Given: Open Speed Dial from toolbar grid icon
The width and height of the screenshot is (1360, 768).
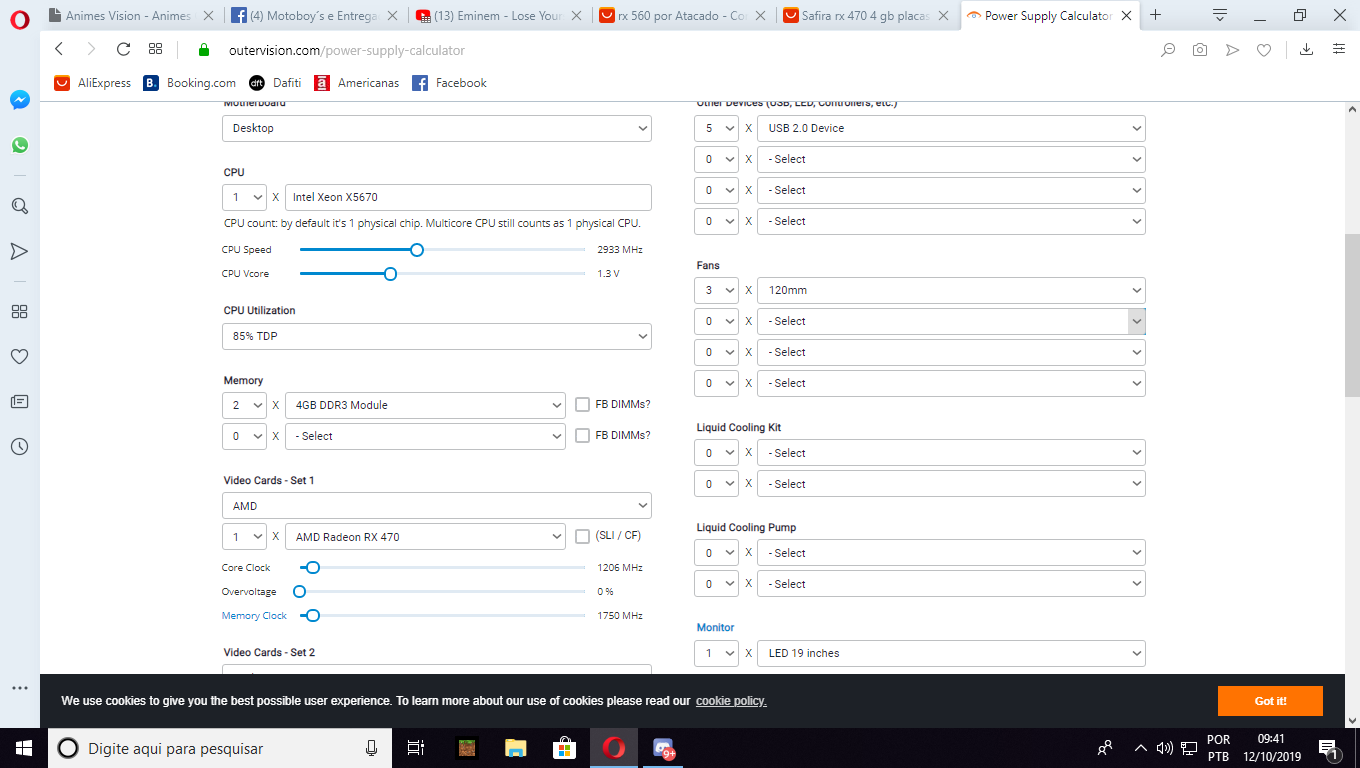Looking at the screenshot, I should [156, 50].
